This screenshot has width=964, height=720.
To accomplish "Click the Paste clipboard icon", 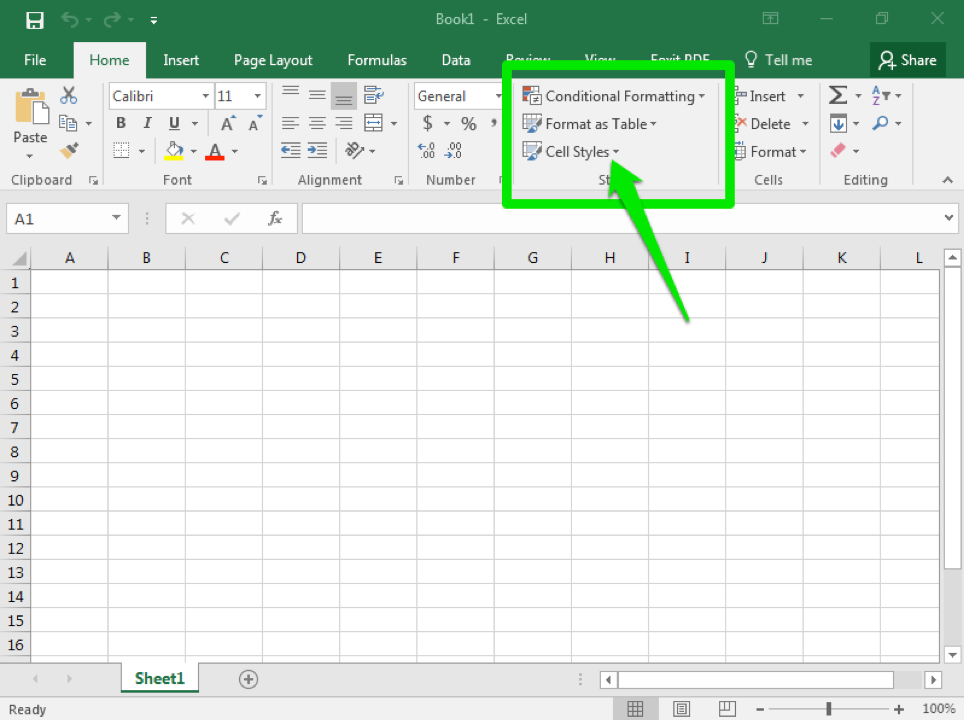I will tap(31, 107).
